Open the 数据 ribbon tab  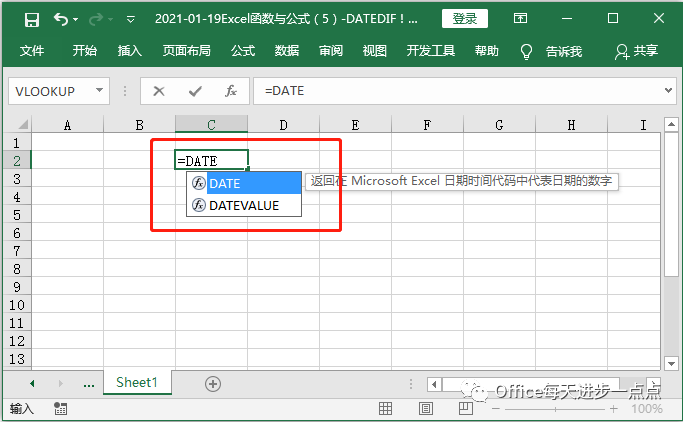click(x=287, y=51)
